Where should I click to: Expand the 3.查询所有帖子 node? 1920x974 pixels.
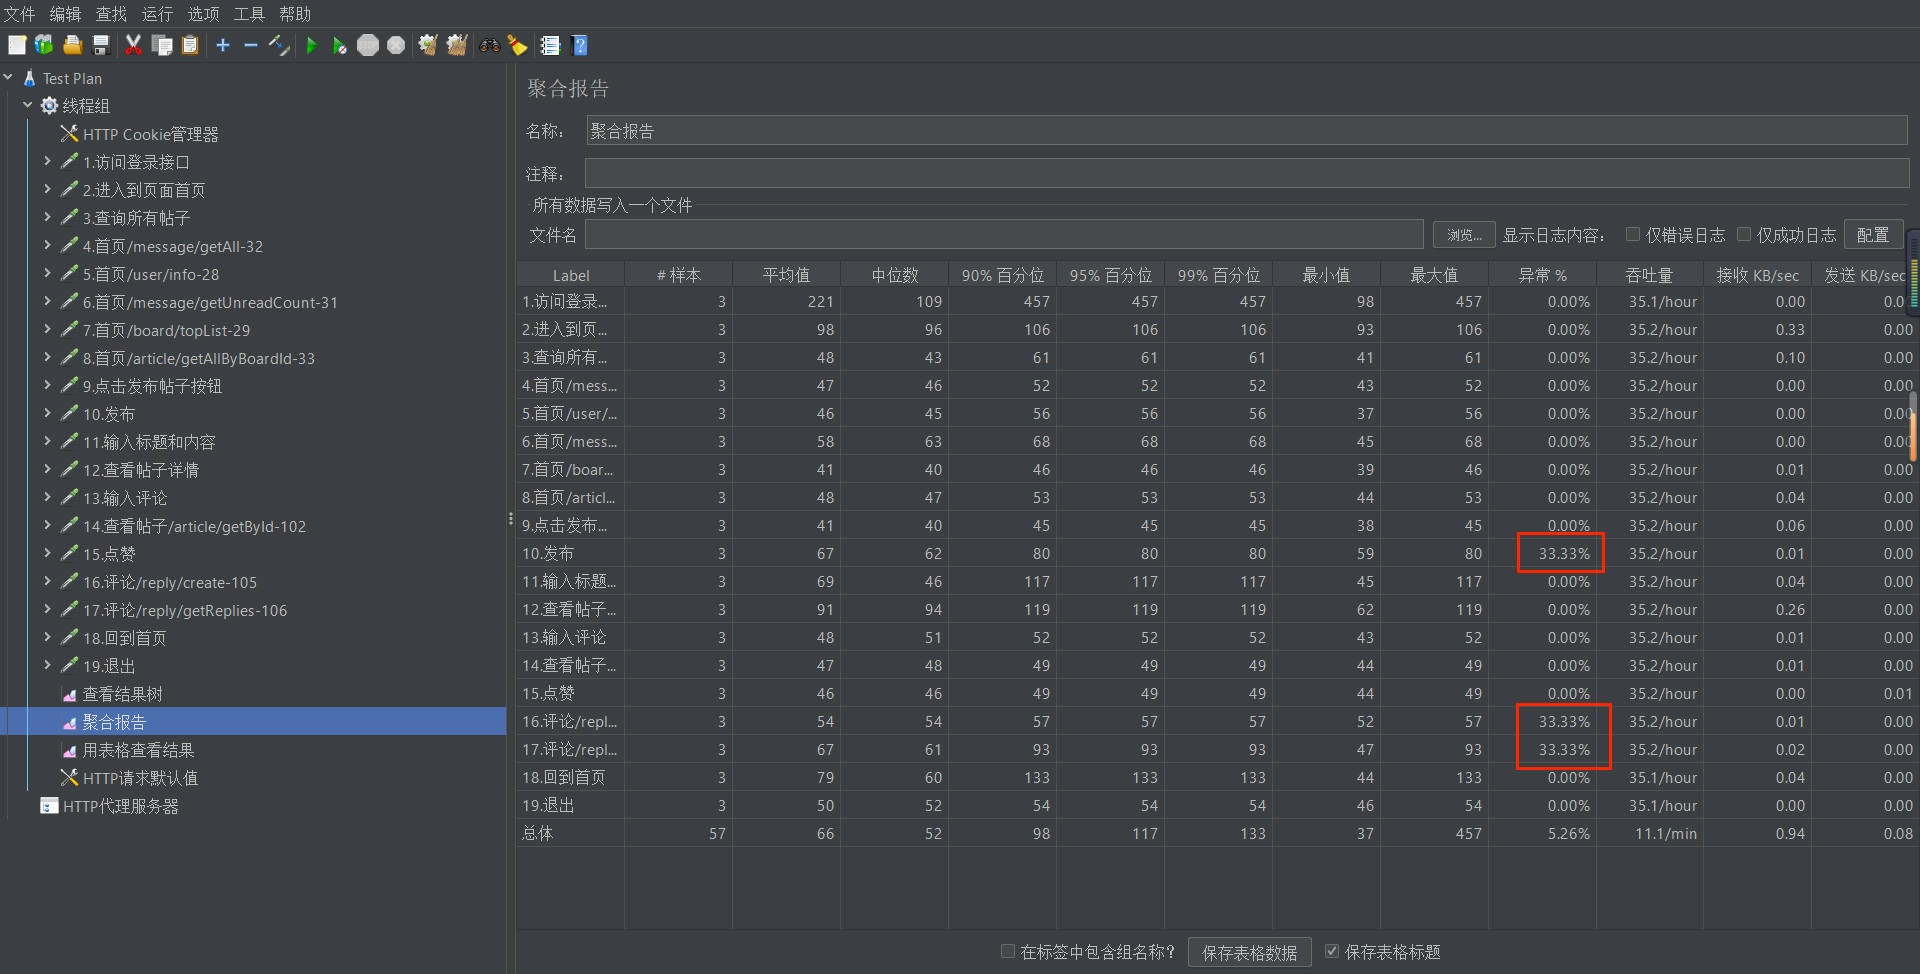coord(47,217)
